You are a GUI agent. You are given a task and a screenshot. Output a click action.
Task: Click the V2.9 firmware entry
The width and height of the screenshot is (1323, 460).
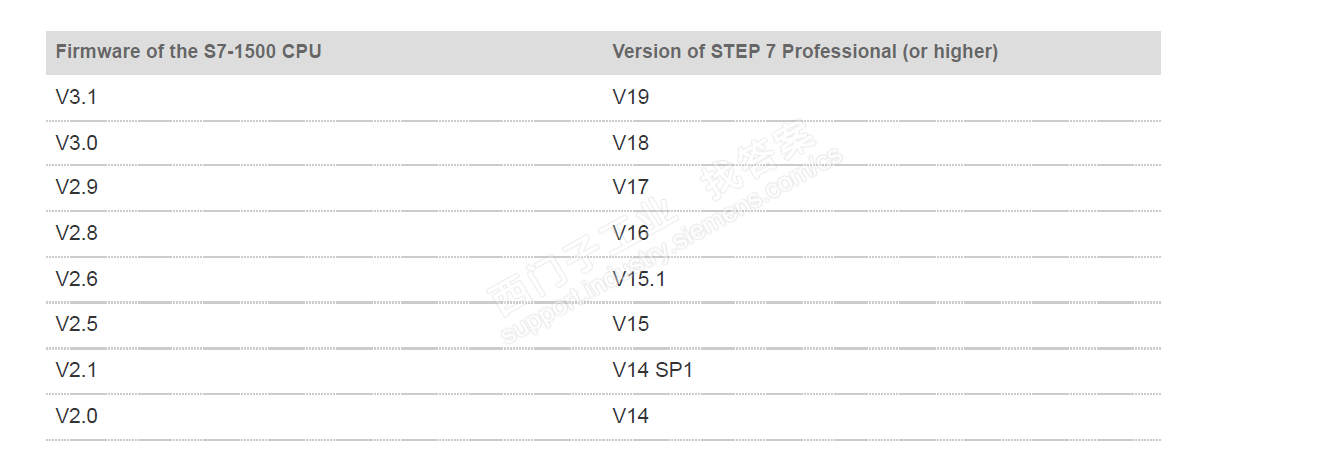(x=76, y=187)
